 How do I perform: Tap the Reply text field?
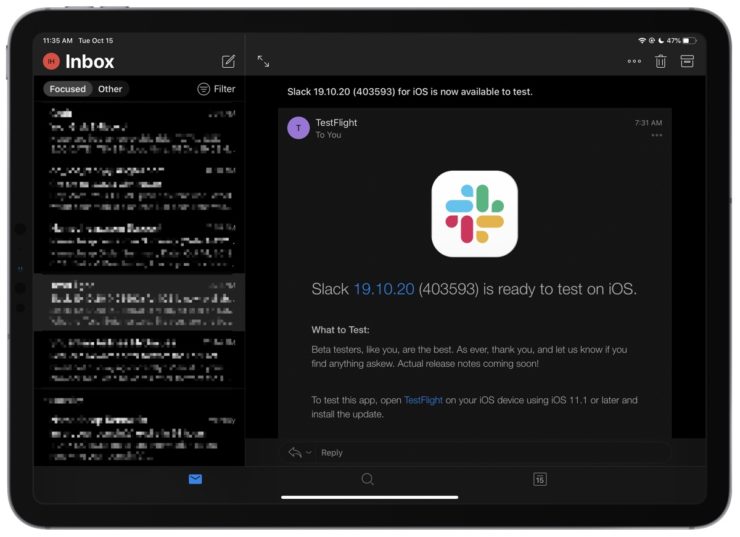pyautogui.click(x=474, y=453)
